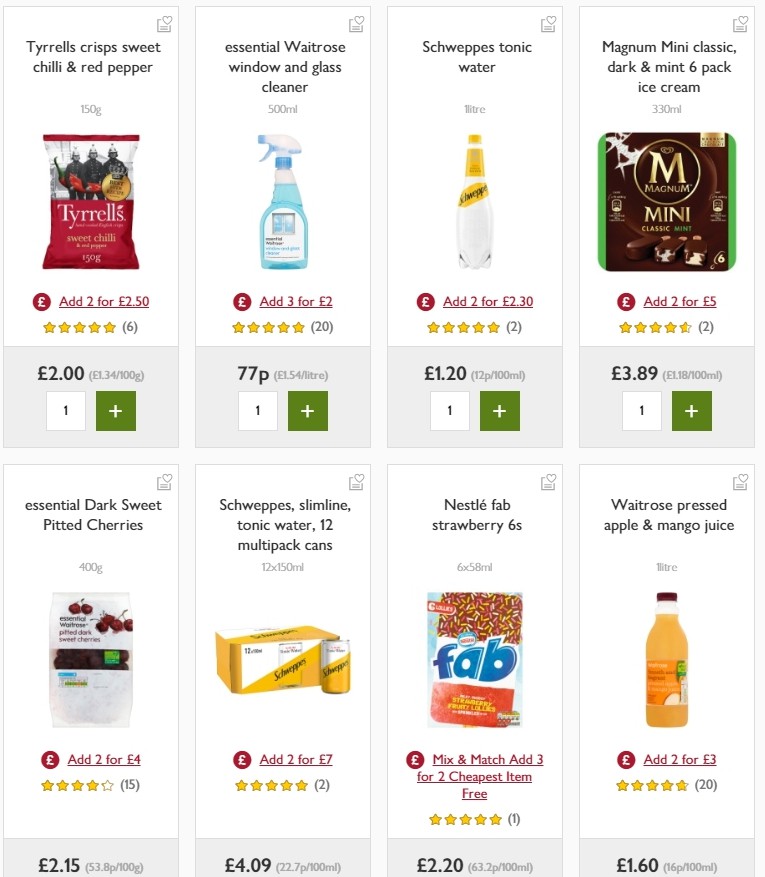This screenshot has width=765, height=877.
Task: Click the £ offer icon on Schweppes tonic water
Action: [424, 301]
